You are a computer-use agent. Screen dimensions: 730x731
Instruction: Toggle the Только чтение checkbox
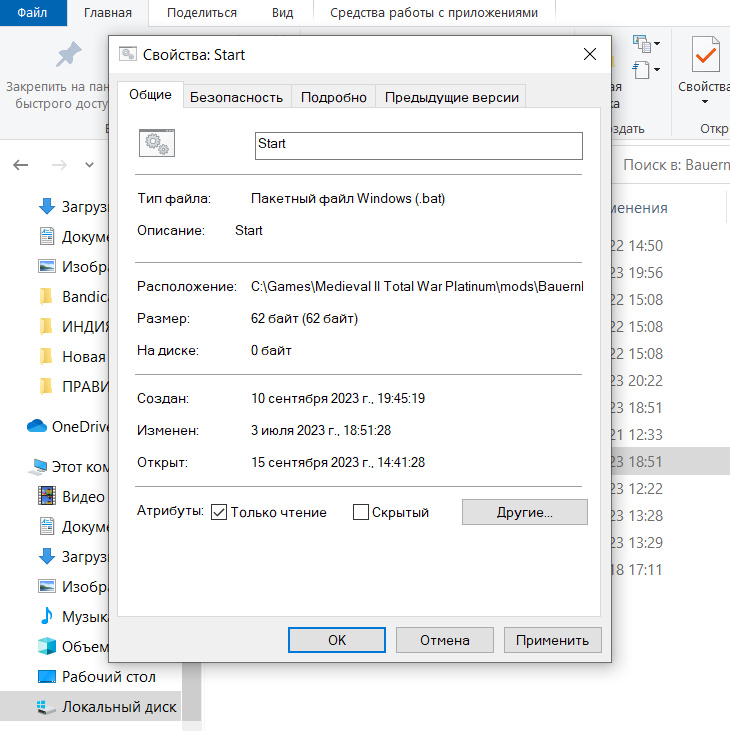pyautogui.click(x=219, y=512)
